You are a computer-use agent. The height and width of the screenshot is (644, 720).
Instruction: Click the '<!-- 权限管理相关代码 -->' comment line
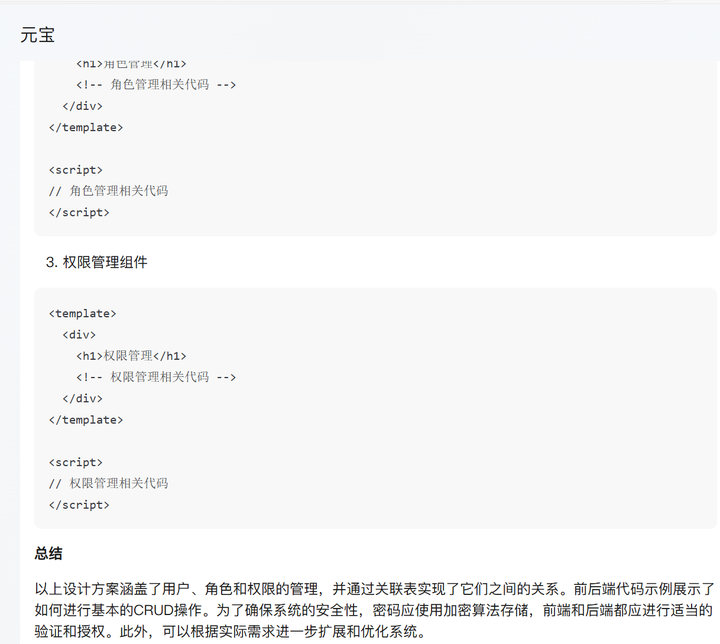pyautogui.click(x=156, y=377)
